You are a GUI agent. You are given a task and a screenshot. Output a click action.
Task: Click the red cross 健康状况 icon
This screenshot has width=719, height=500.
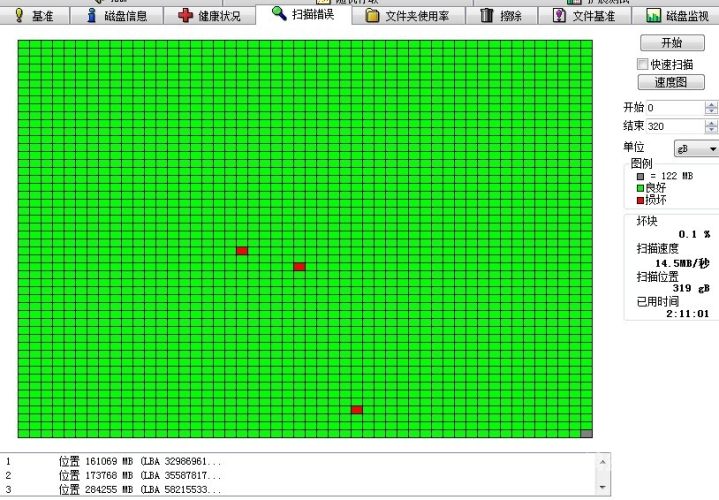pyautogui.click(x=185, y=16)
